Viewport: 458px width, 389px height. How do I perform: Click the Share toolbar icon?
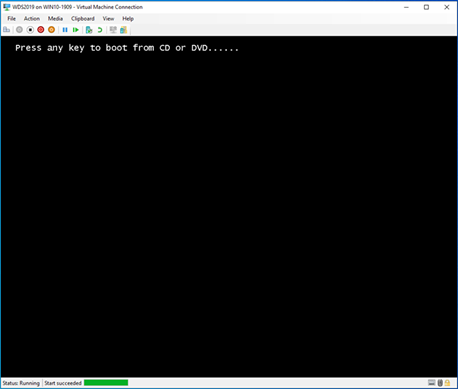click(x=124, y=30)
